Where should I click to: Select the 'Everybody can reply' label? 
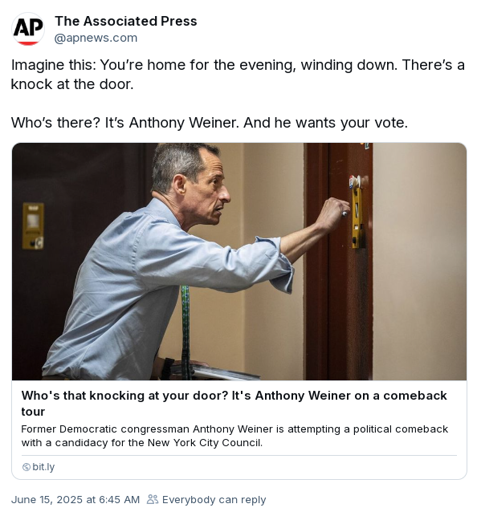214,500
